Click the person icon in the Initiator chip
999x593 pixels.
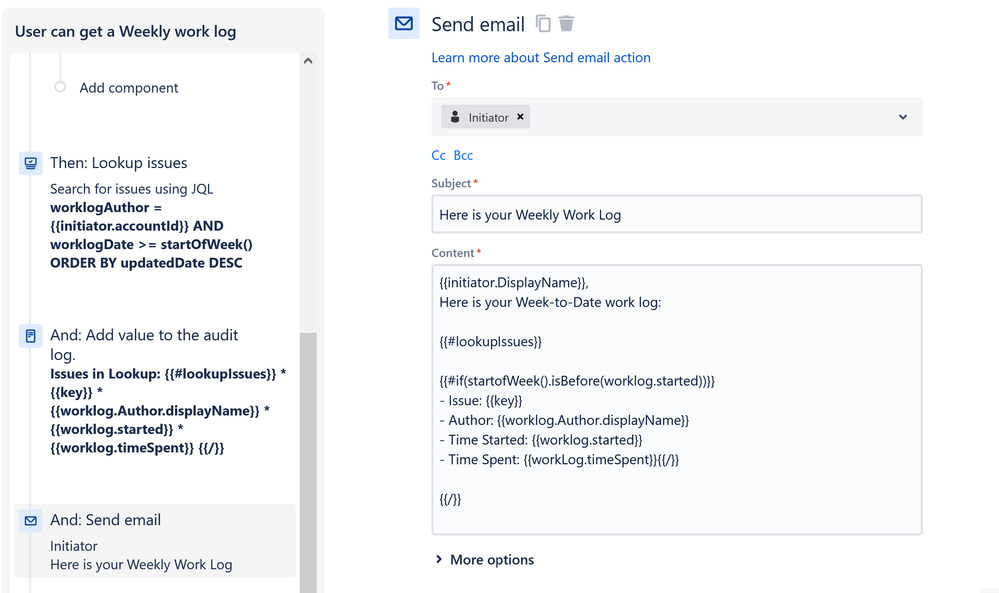click(x=456, y=116)
